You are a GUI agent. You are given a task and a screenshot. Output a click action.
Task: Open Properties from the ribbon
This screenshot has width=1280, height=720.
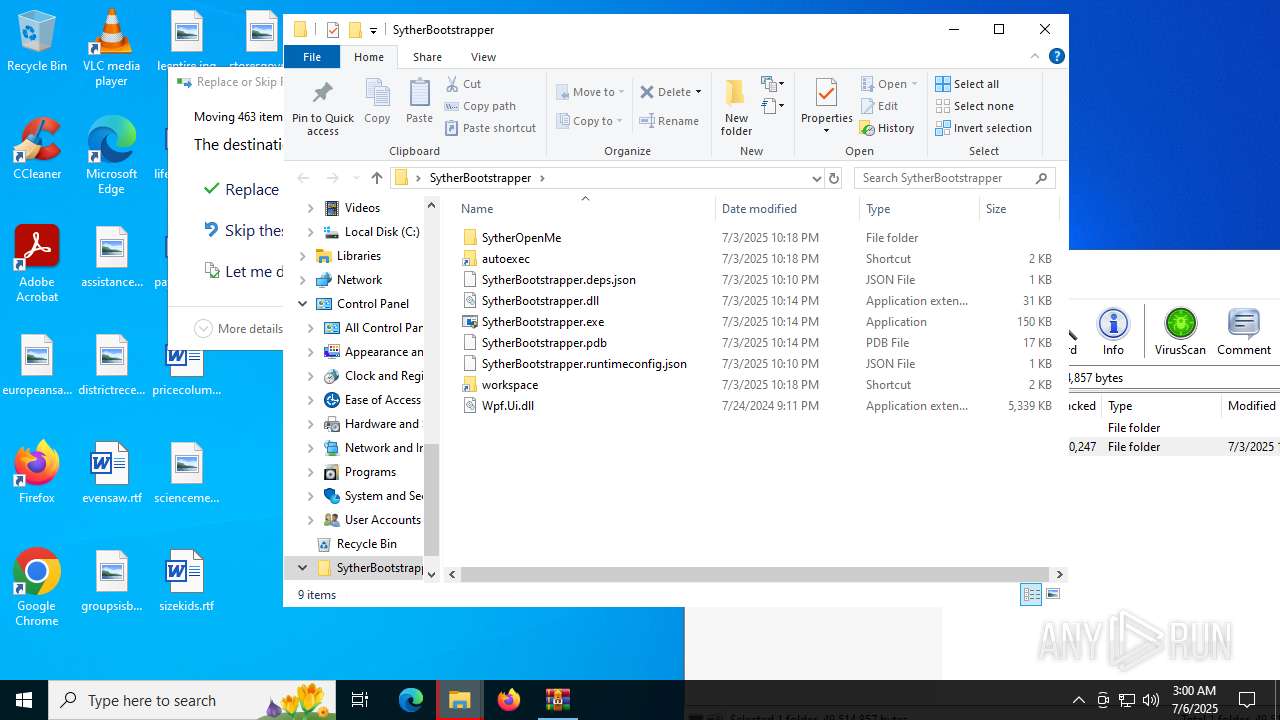[x=826, y=106]
